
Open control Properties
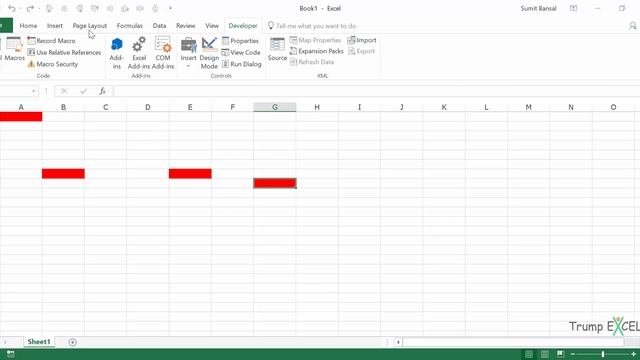click(240, 41)
